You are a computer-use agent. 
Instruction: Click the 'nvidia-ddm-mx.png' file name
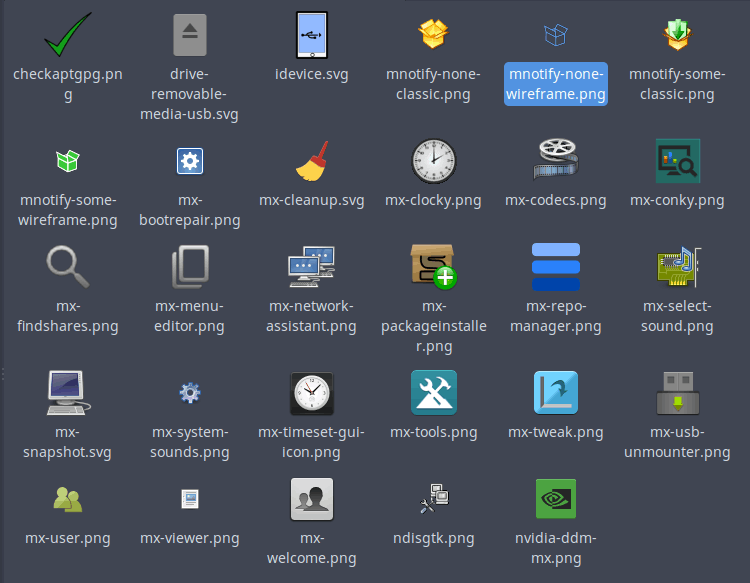pyautogui.click(x=556, y=548)
